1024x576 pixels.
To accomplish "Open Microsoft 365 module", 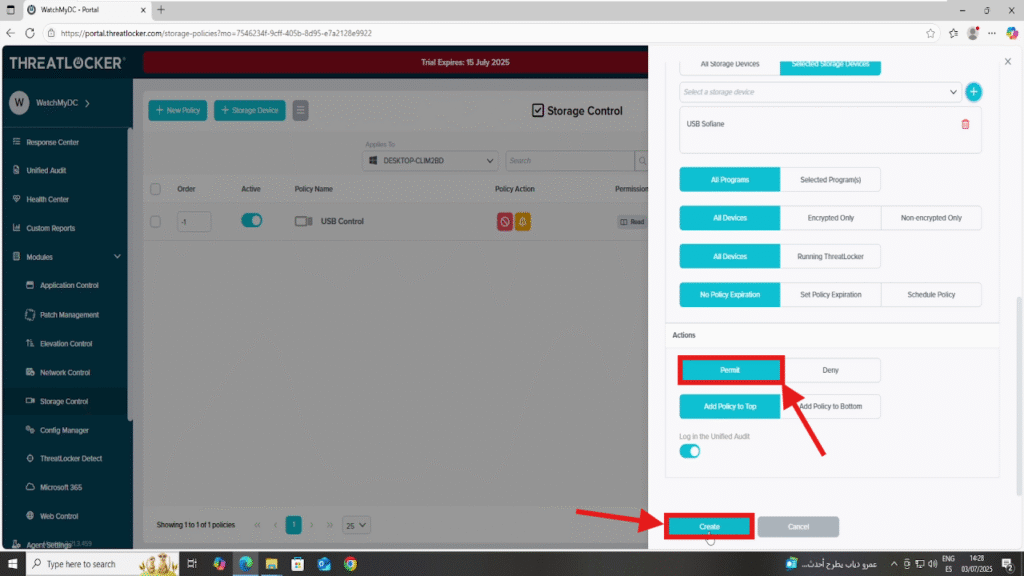I will 61,487.
